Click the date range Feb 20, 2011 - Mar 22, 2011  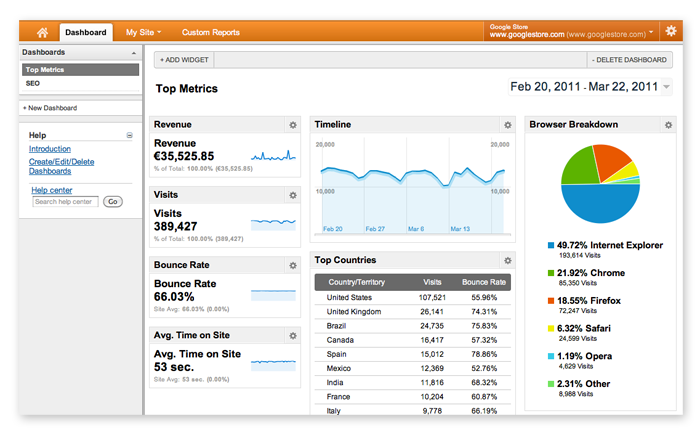tap(584, 87)
